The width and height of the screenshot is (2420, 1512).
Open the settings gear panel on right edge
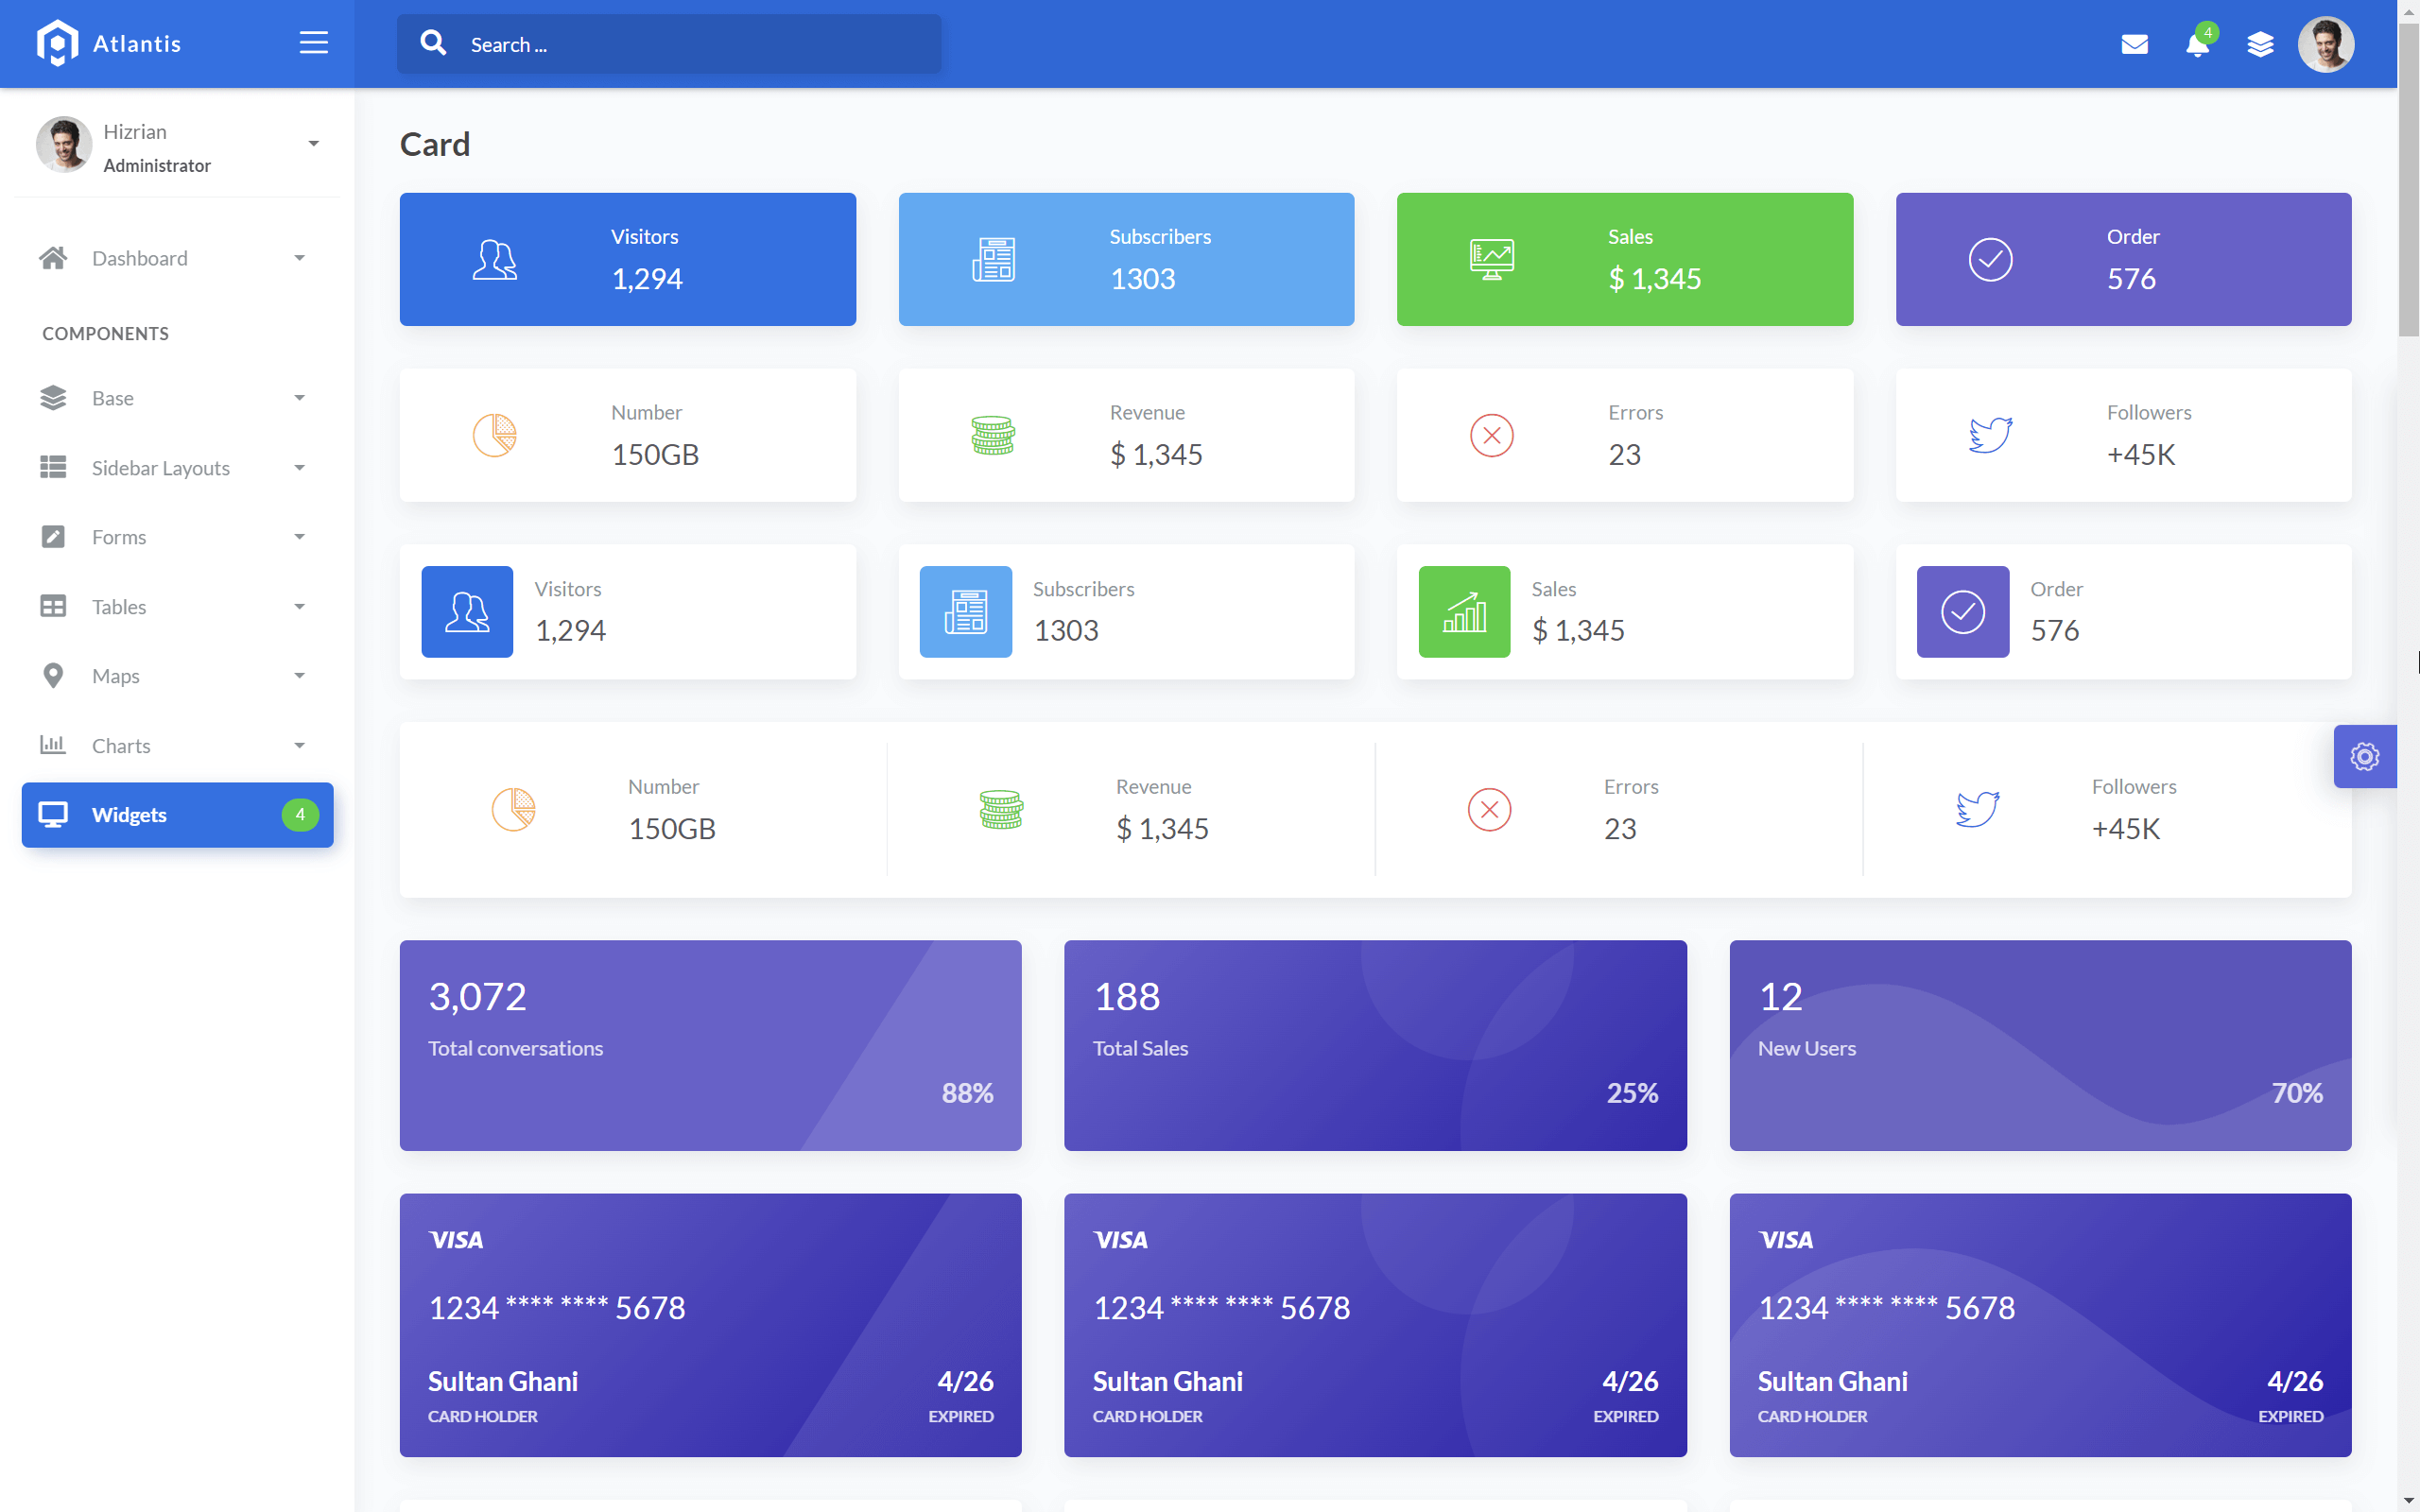2364,756
